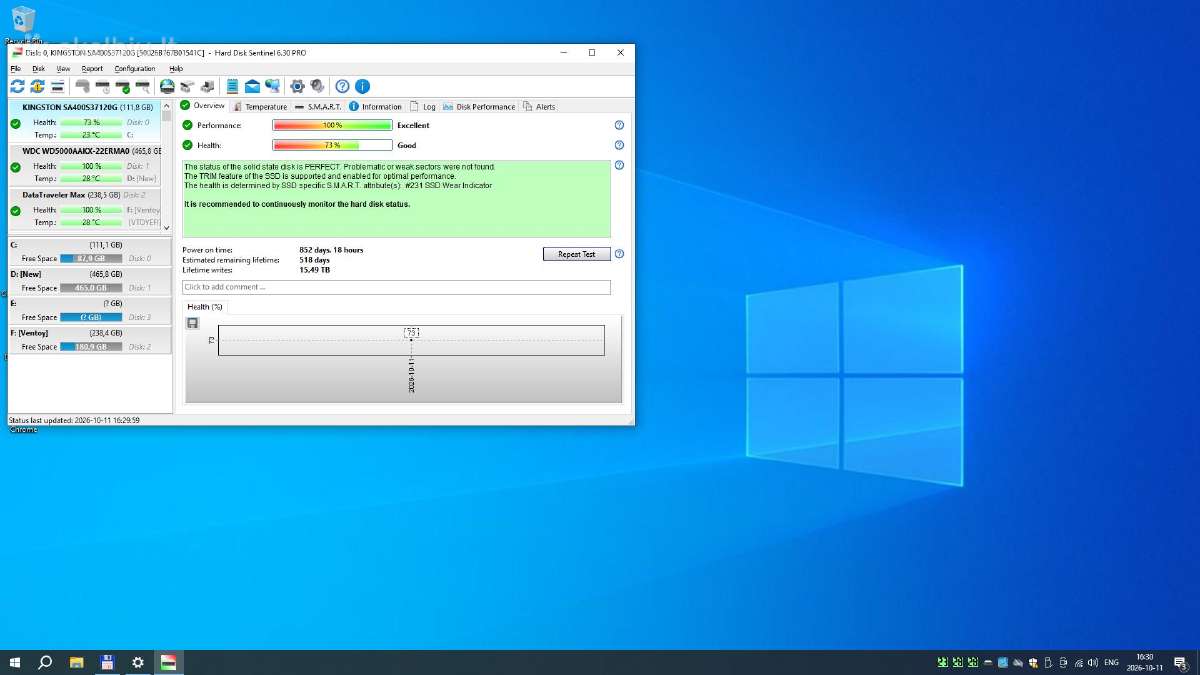Click the stacked panels toolbar icon after refresh icons
The height and width of the screenshot is (675, 1200).
coord(58,86)
